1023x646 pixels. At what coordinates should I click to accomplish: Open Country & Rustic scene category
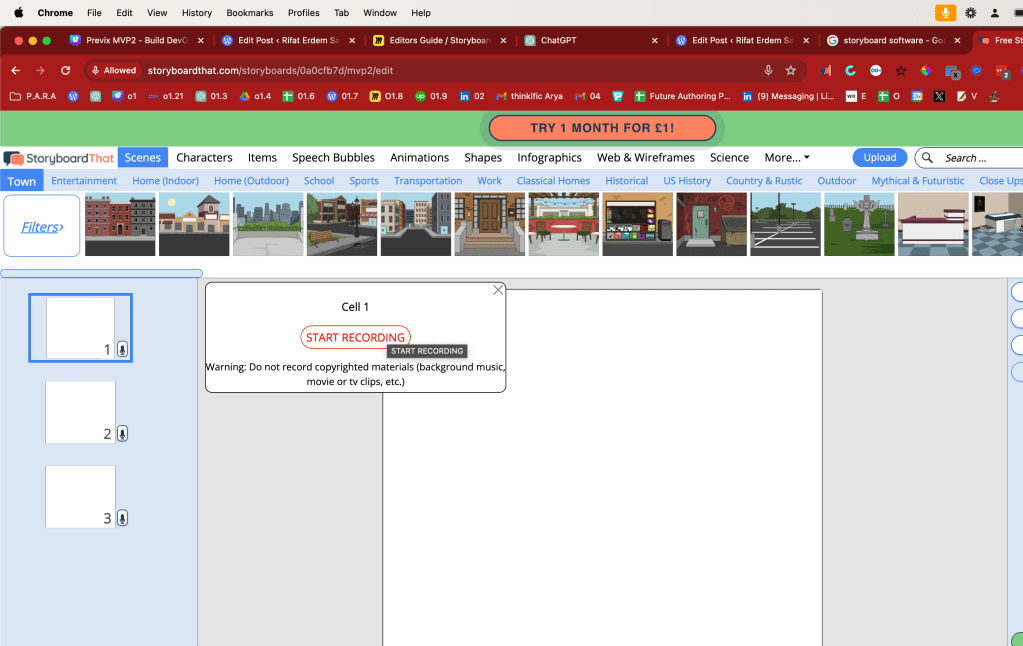pos(764,181)
